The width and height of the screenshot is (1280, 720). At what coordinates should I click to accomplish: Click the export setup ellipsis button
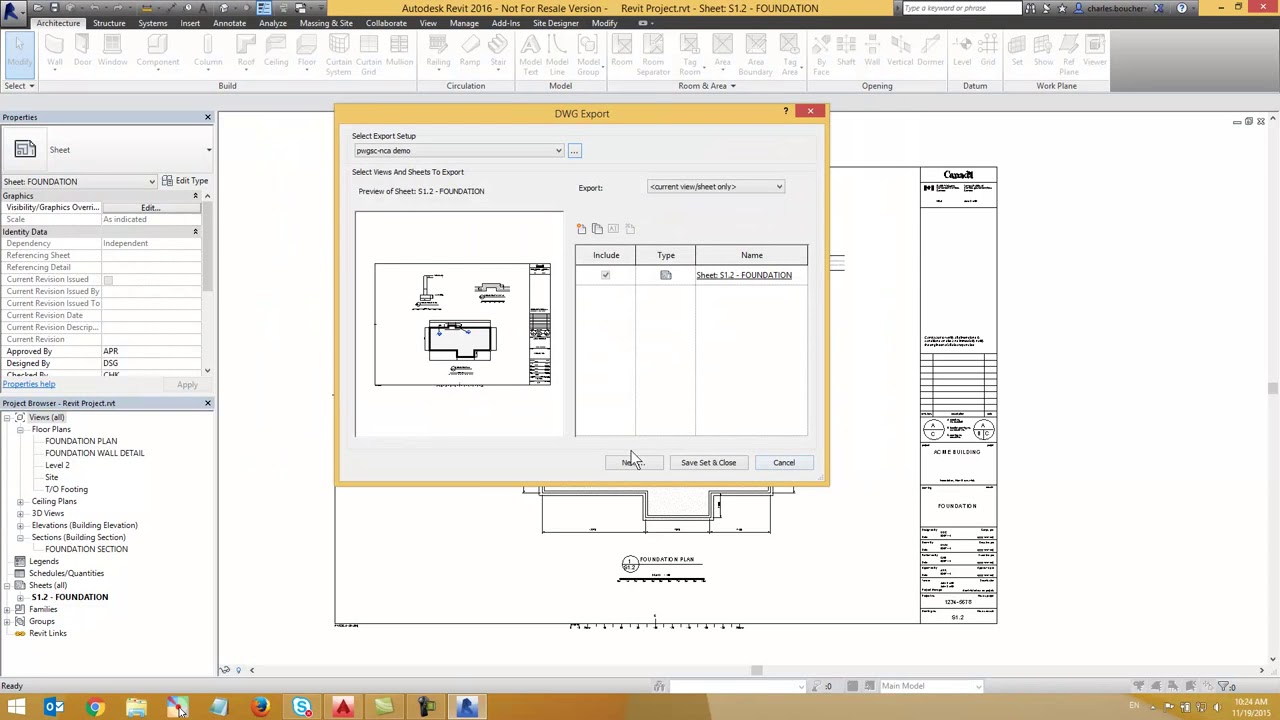point(574,151)
